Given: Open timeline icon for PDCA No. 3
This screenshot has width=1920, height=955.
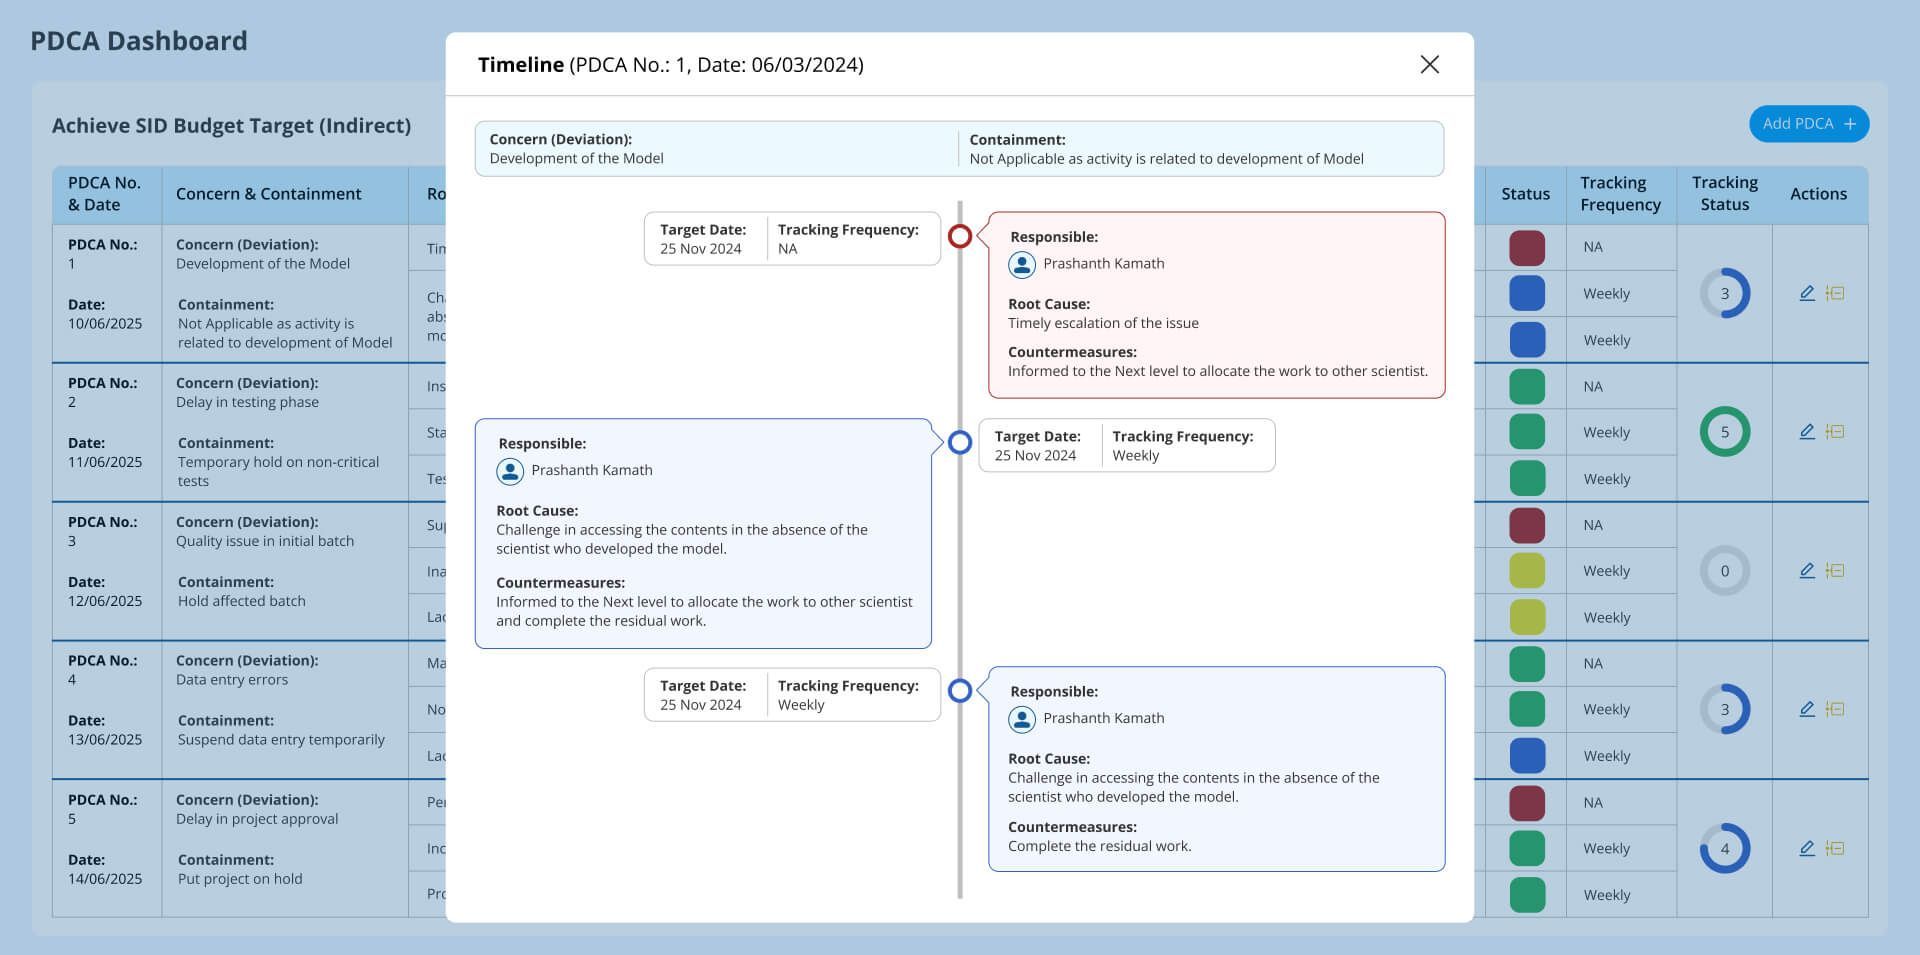Looking at the screenshot, I should point(1835,571).
